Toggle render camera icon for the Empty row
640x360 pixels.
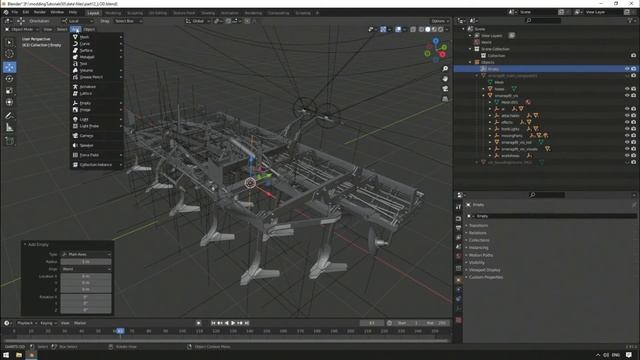coord(633,69)
